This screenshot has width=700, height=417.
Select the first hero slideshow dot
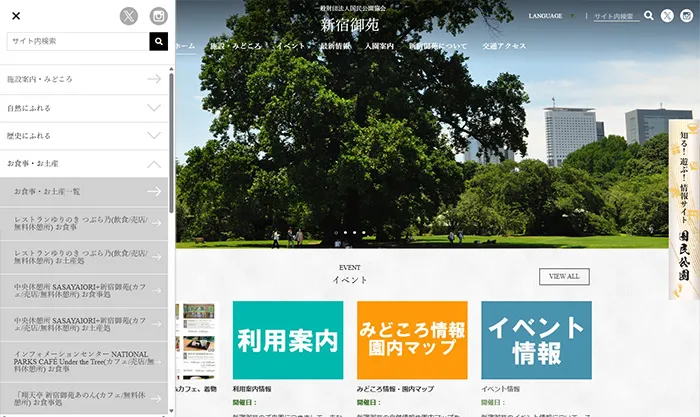click(336, 233)
